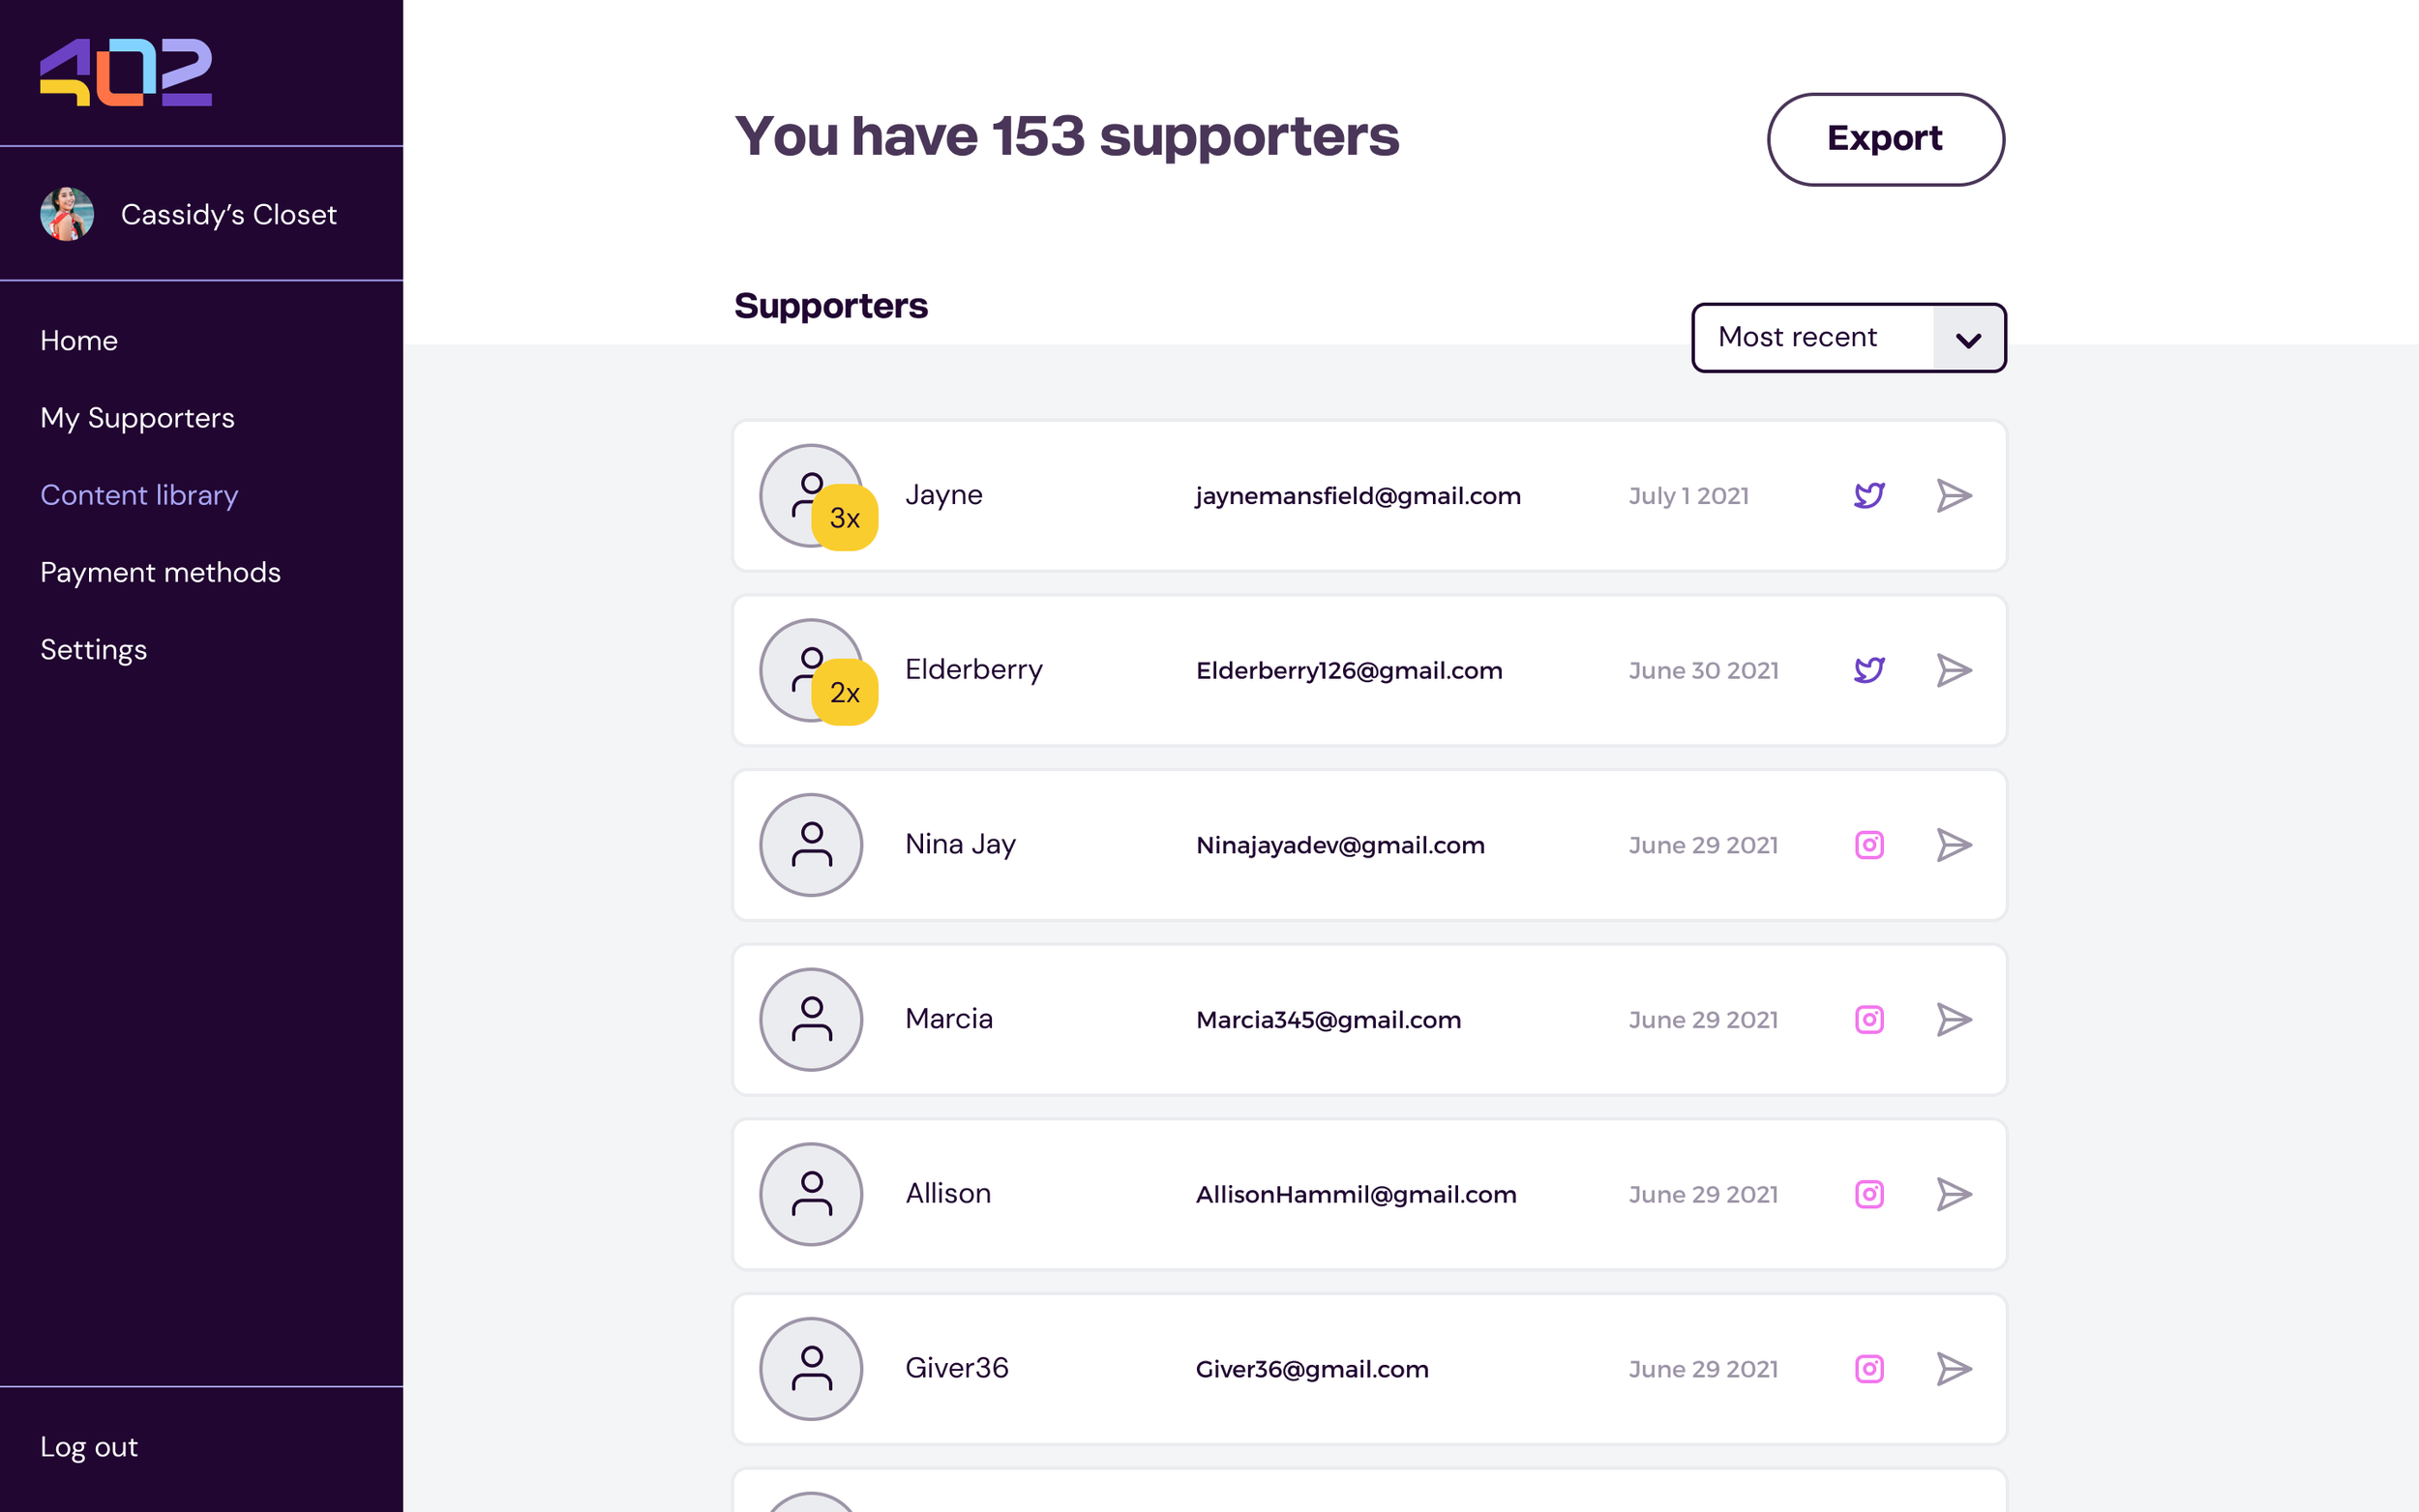Log out of the account
This screenshot has height=1512, width=2419.
89,1447
